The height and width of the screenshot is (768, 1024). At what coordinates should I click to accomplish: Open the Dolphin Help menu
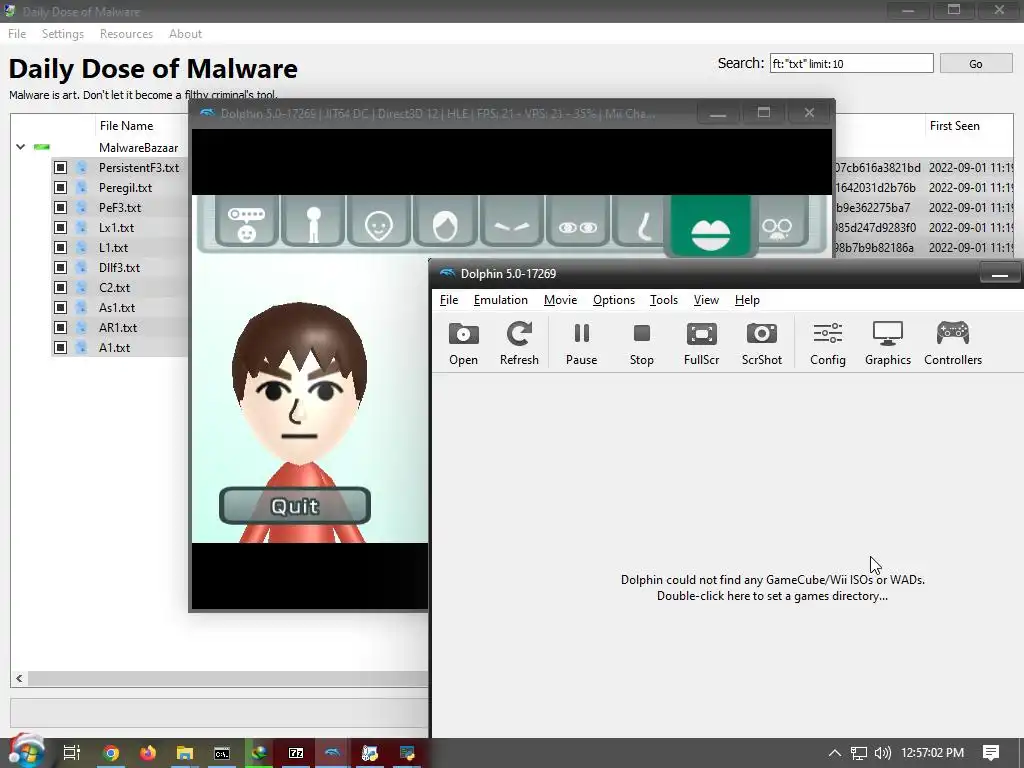[747, 300]
